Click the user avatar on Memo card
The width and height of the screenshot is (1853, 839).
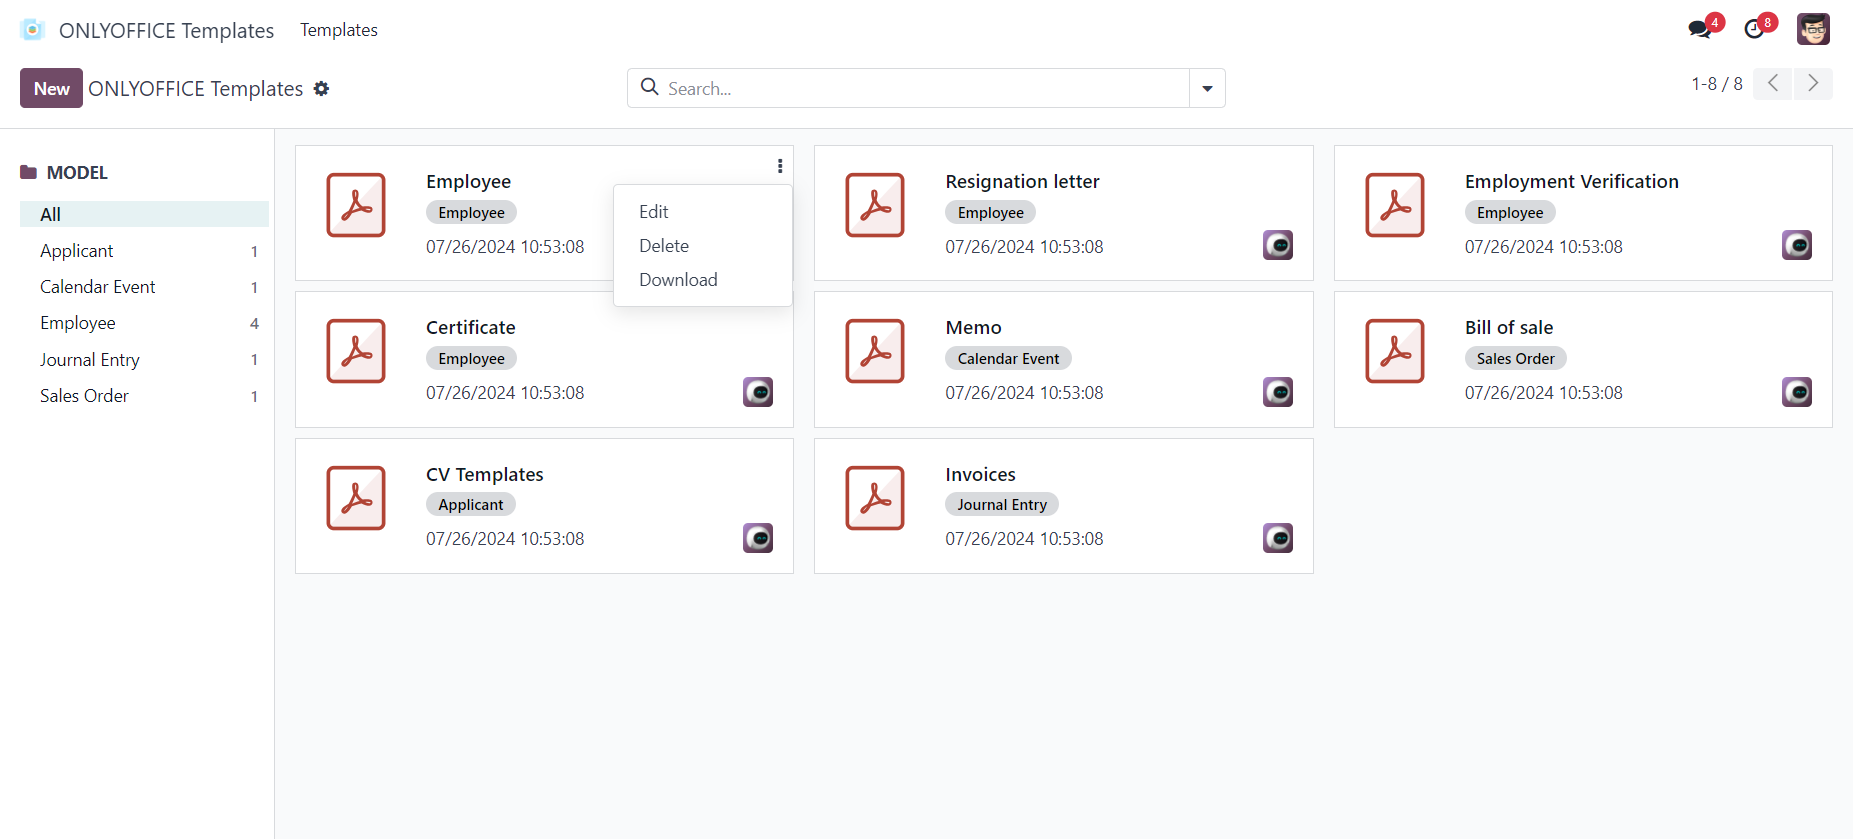click(x=1277, y=392)
